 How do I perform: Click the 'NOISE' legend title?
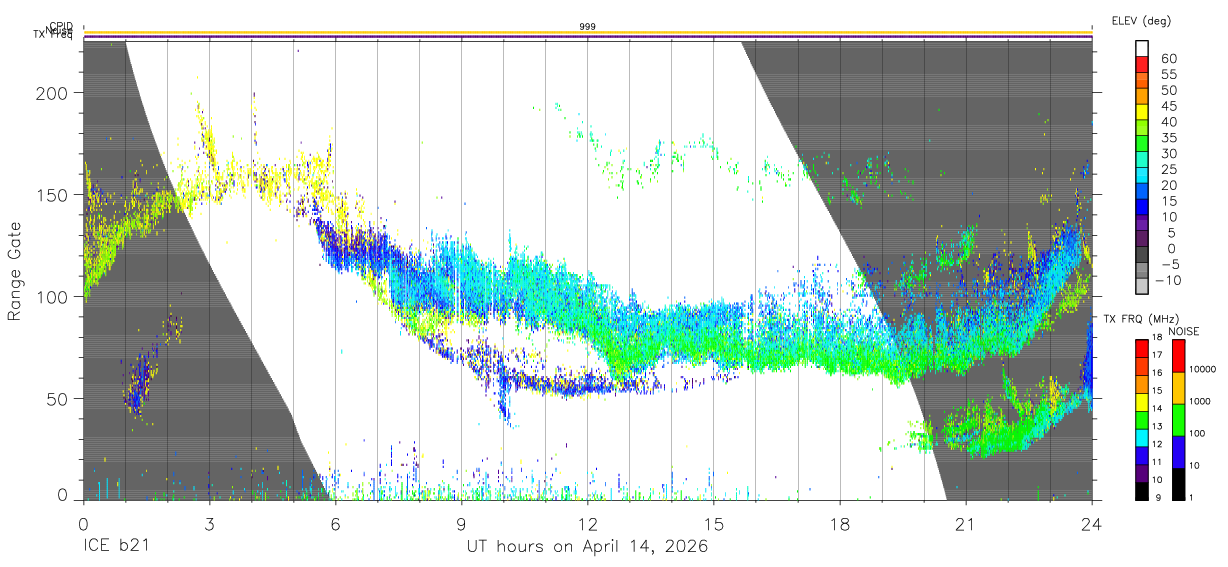pyautogui.click(x=1183, y=331)
